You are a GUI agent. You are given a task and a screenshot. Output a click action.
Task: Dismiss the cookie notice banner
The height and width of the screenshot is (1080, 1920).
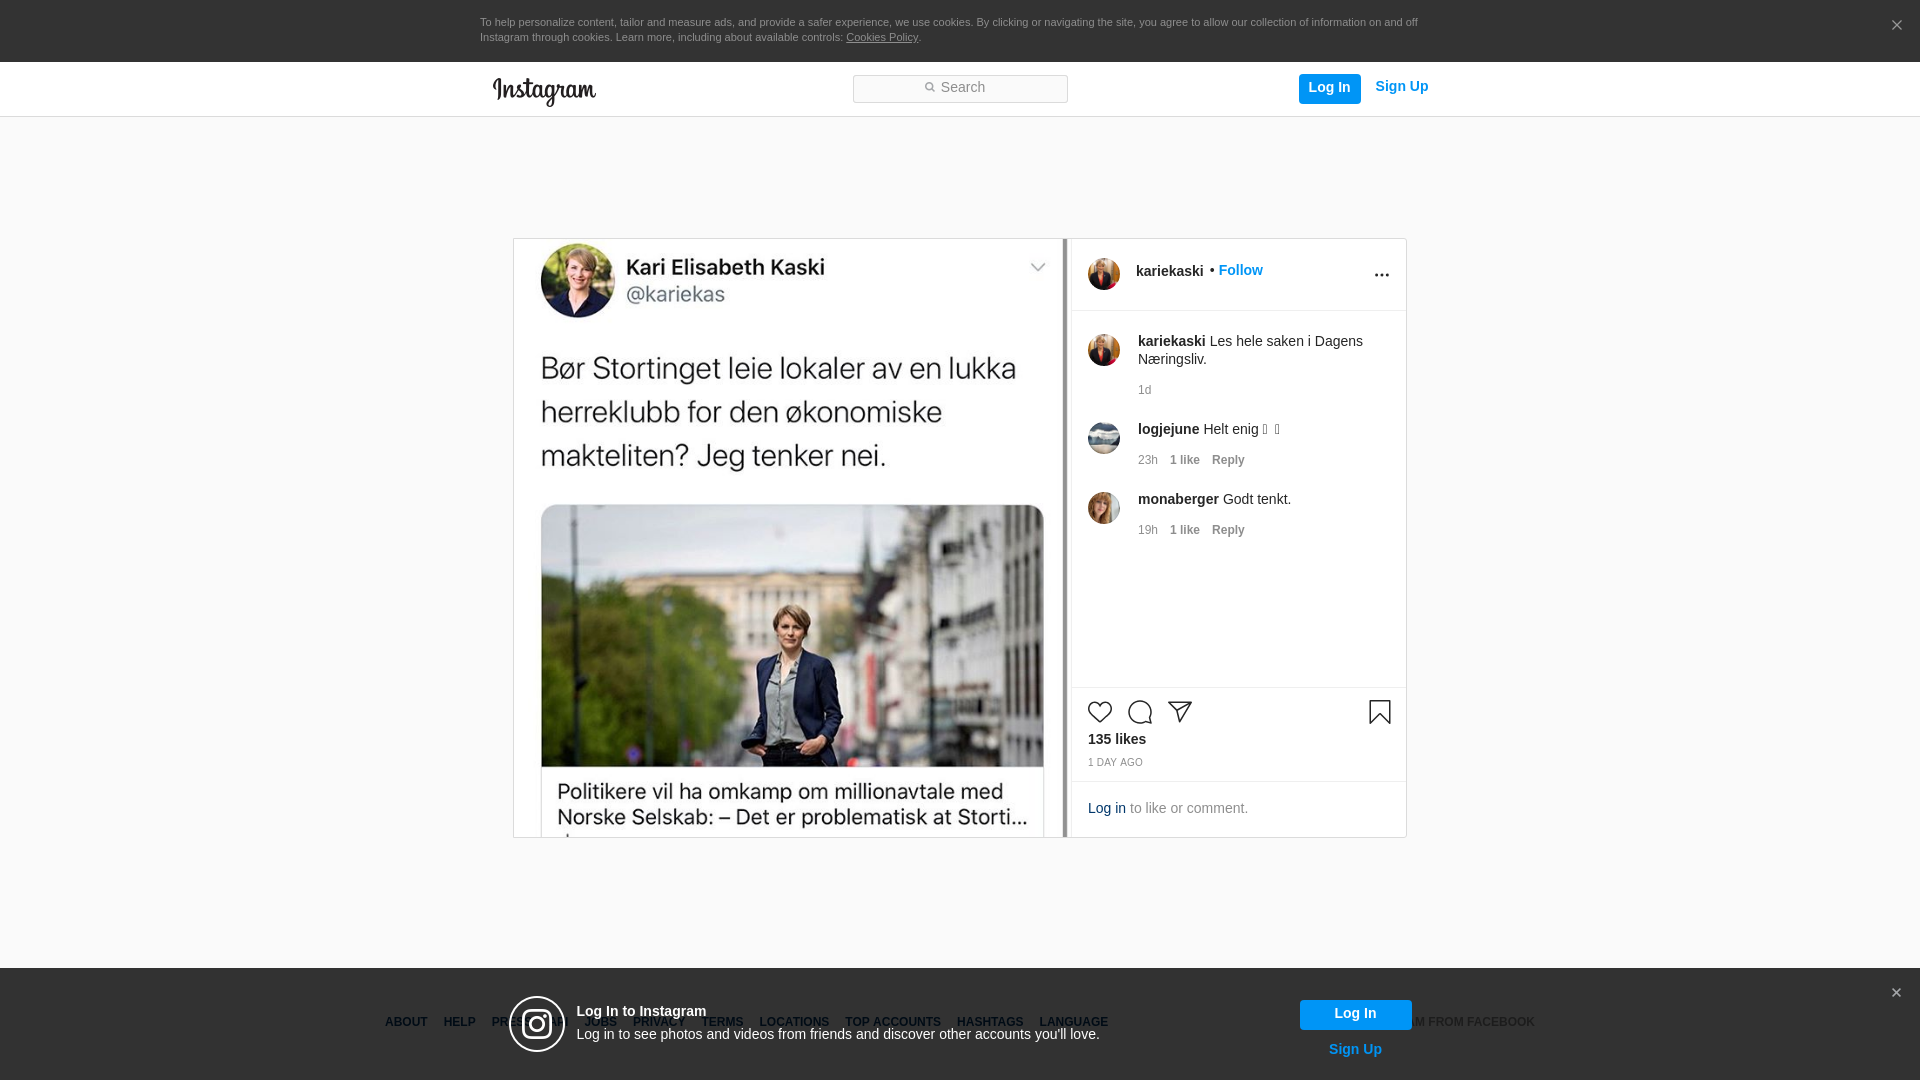[1896, 26]
